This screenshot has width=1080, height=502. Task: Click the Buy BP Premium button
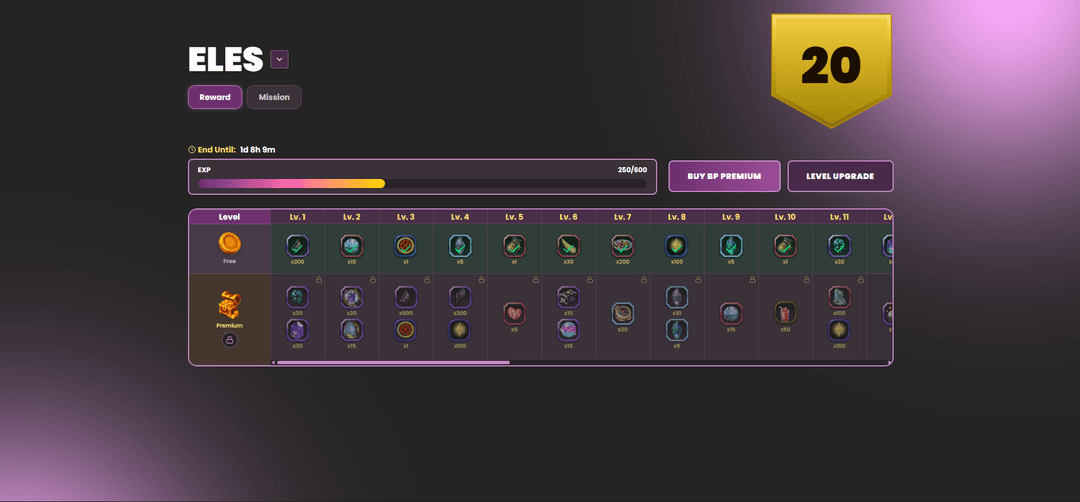724,176
